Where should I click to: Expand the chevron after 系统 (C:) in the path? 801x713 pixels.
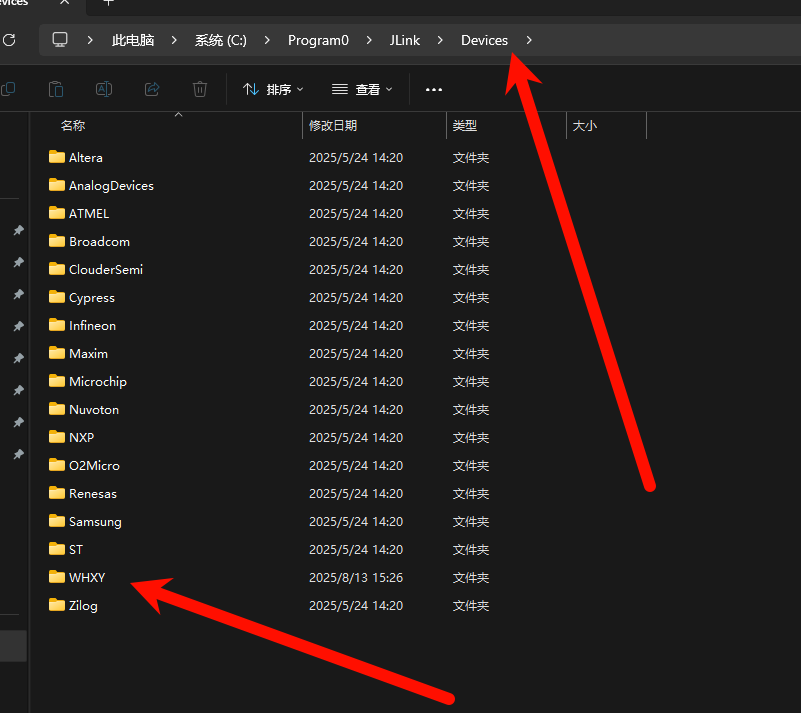click(267, 40)
